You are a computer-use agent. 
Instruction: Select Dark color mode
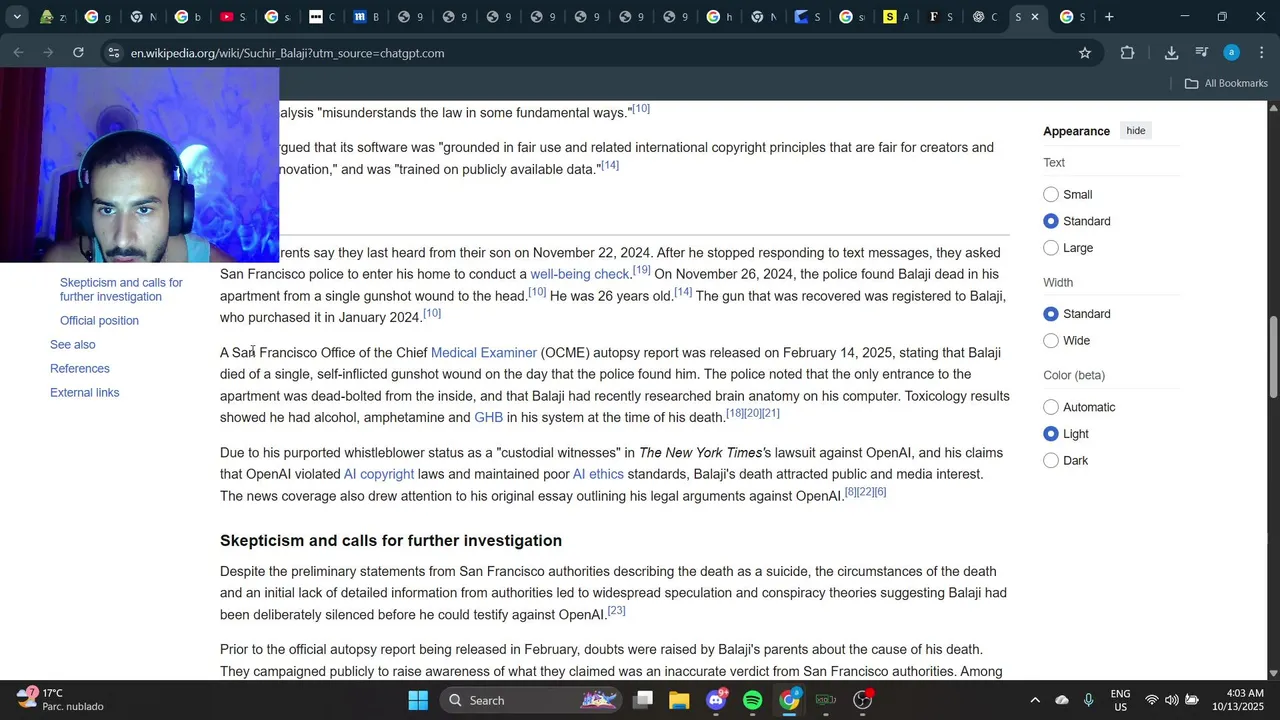(x=1051, y=461)
